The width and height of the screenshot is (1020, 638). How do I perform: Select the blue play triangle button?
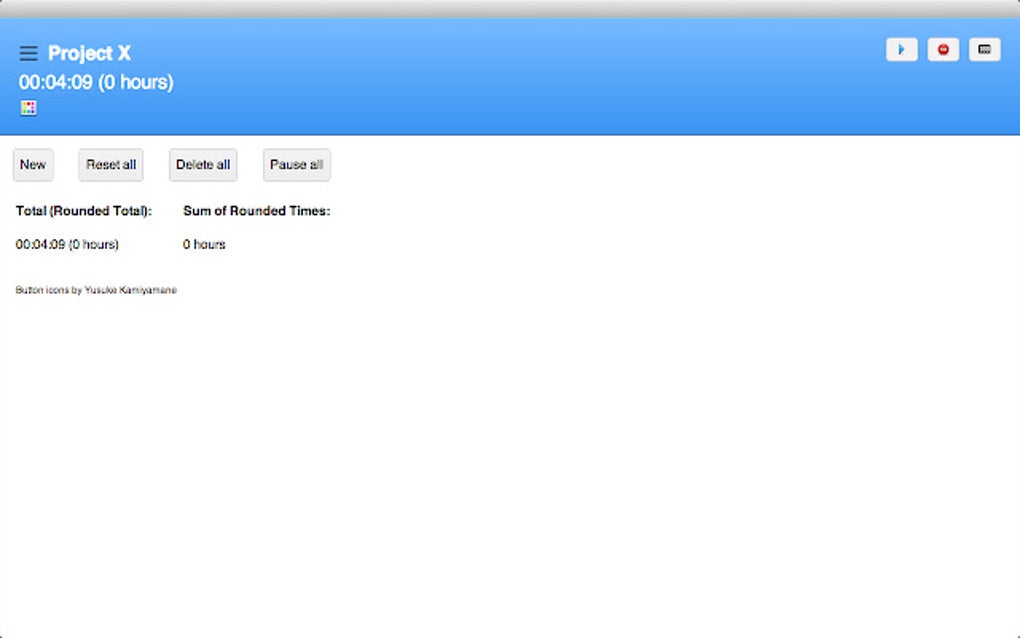click(901, 49)
